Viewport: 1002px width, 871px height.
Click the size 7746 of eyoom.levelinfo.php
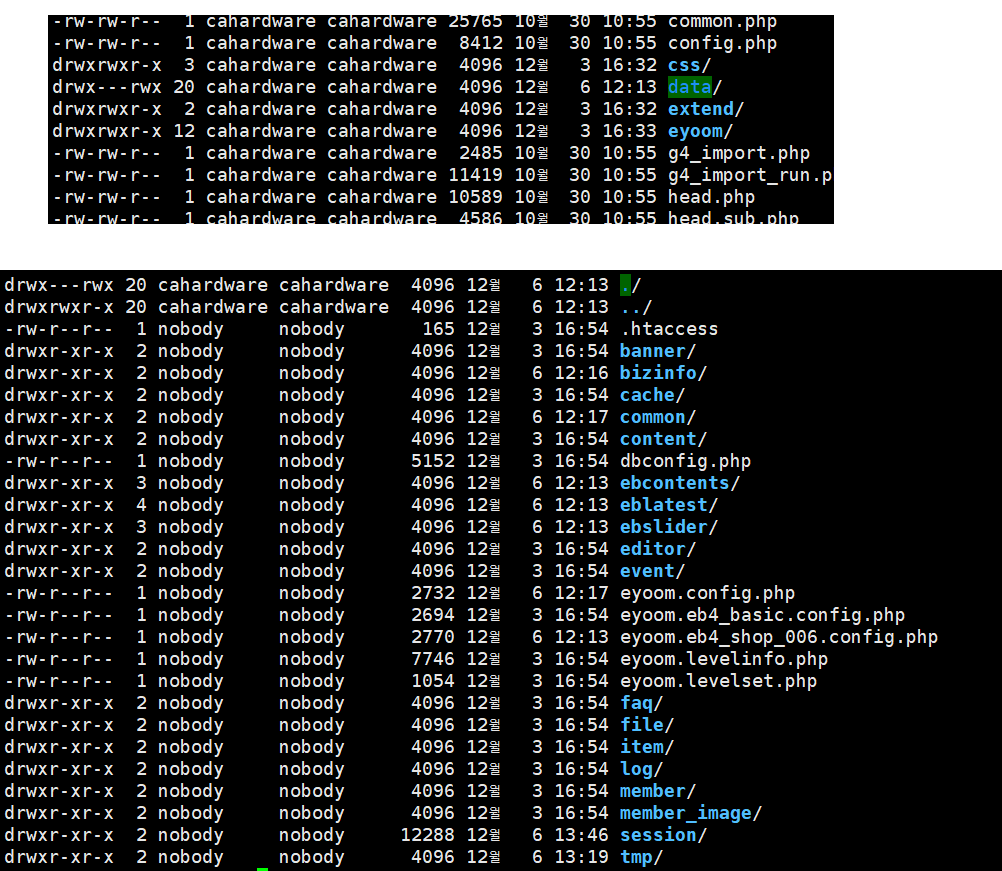click(x=433, y=659)
